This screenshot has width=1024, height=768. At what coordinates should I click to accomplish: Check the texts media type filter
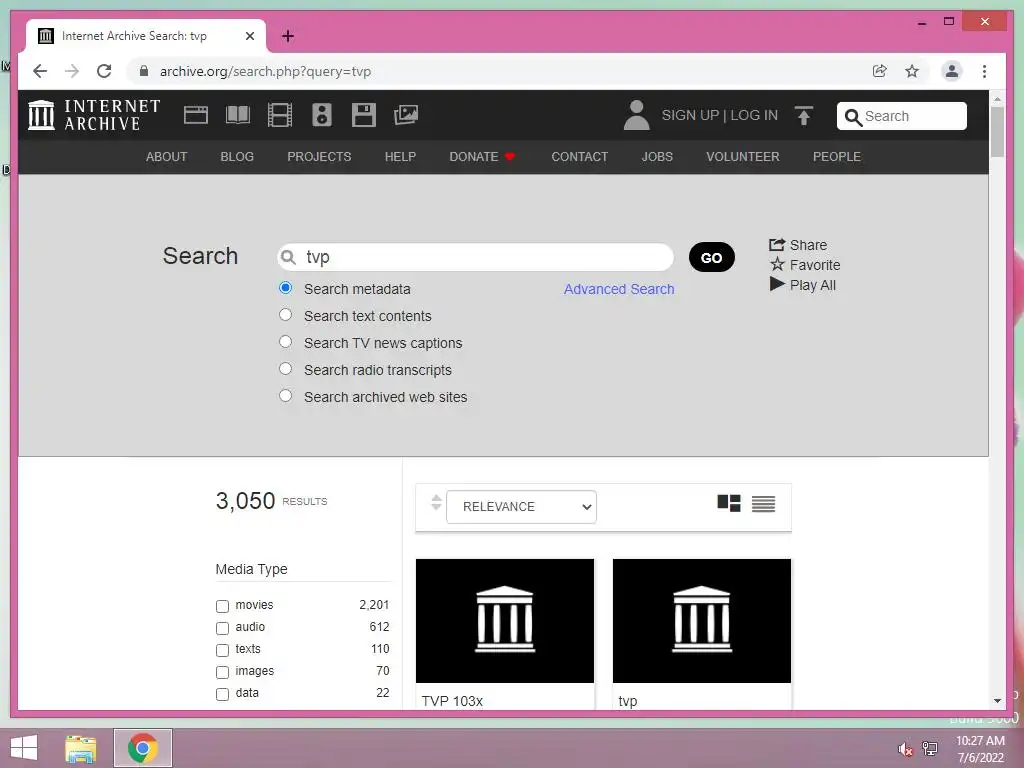(x=222, y=650)
